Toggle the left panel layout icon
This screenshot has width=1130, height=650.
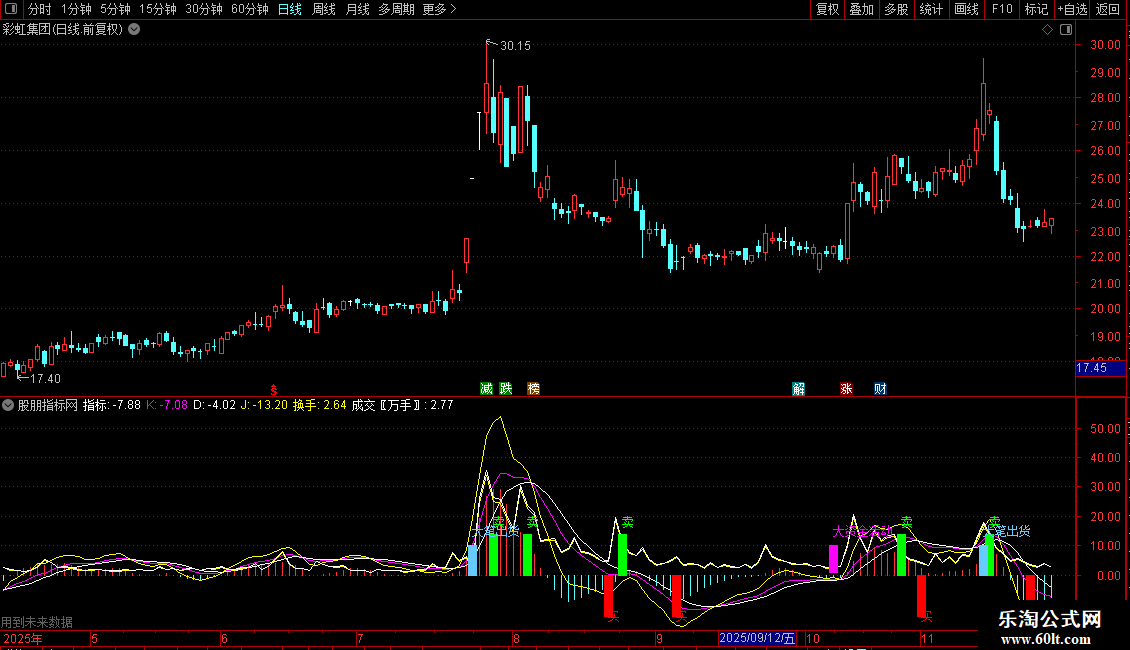(11, 9)
